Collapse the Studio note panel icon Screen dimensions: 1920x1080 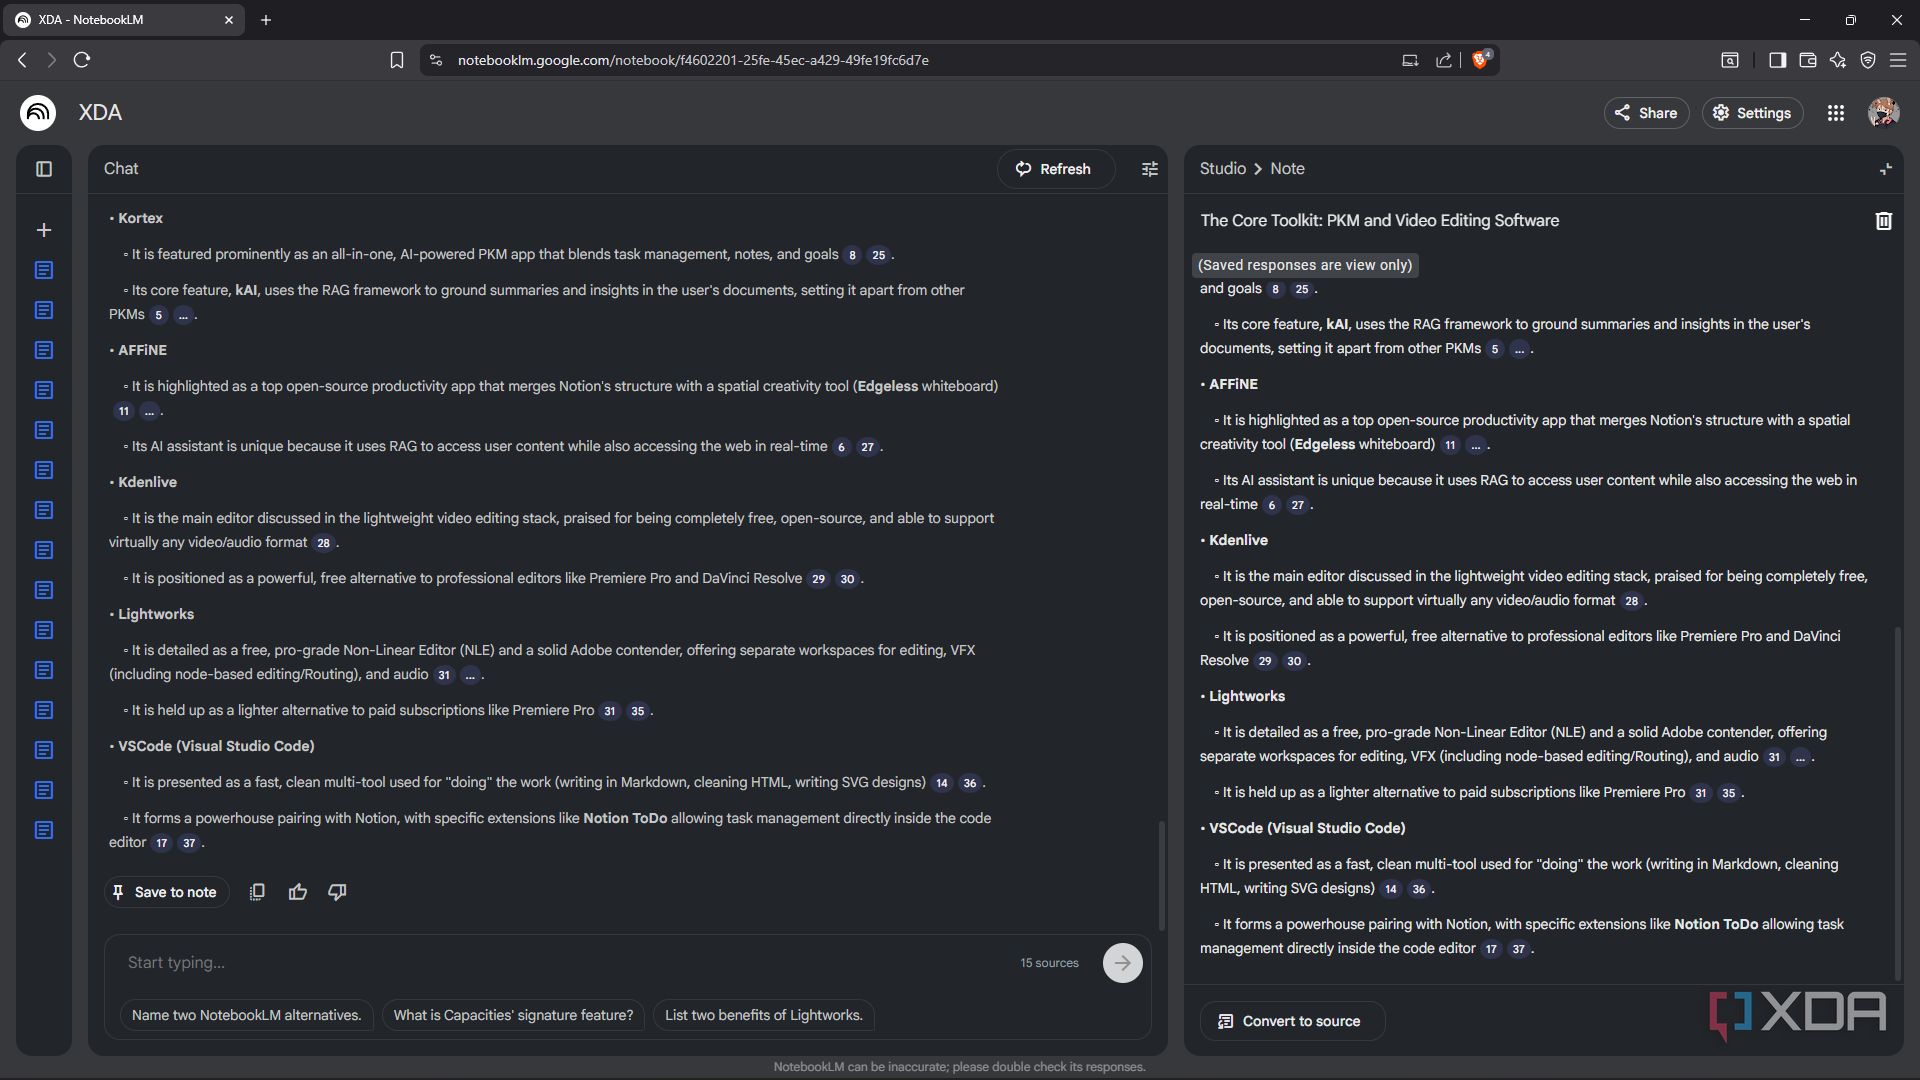[x=1886, y=169]
